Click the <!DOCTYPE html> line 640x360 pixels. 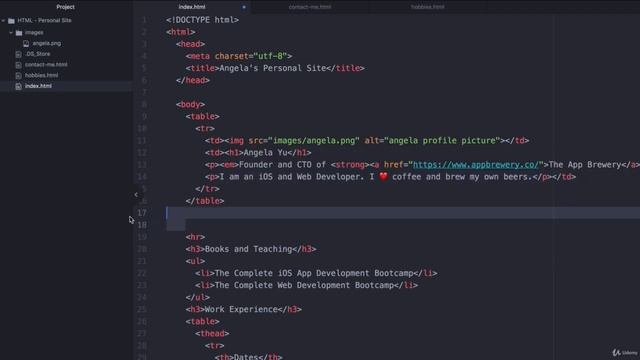pos(202,20)
